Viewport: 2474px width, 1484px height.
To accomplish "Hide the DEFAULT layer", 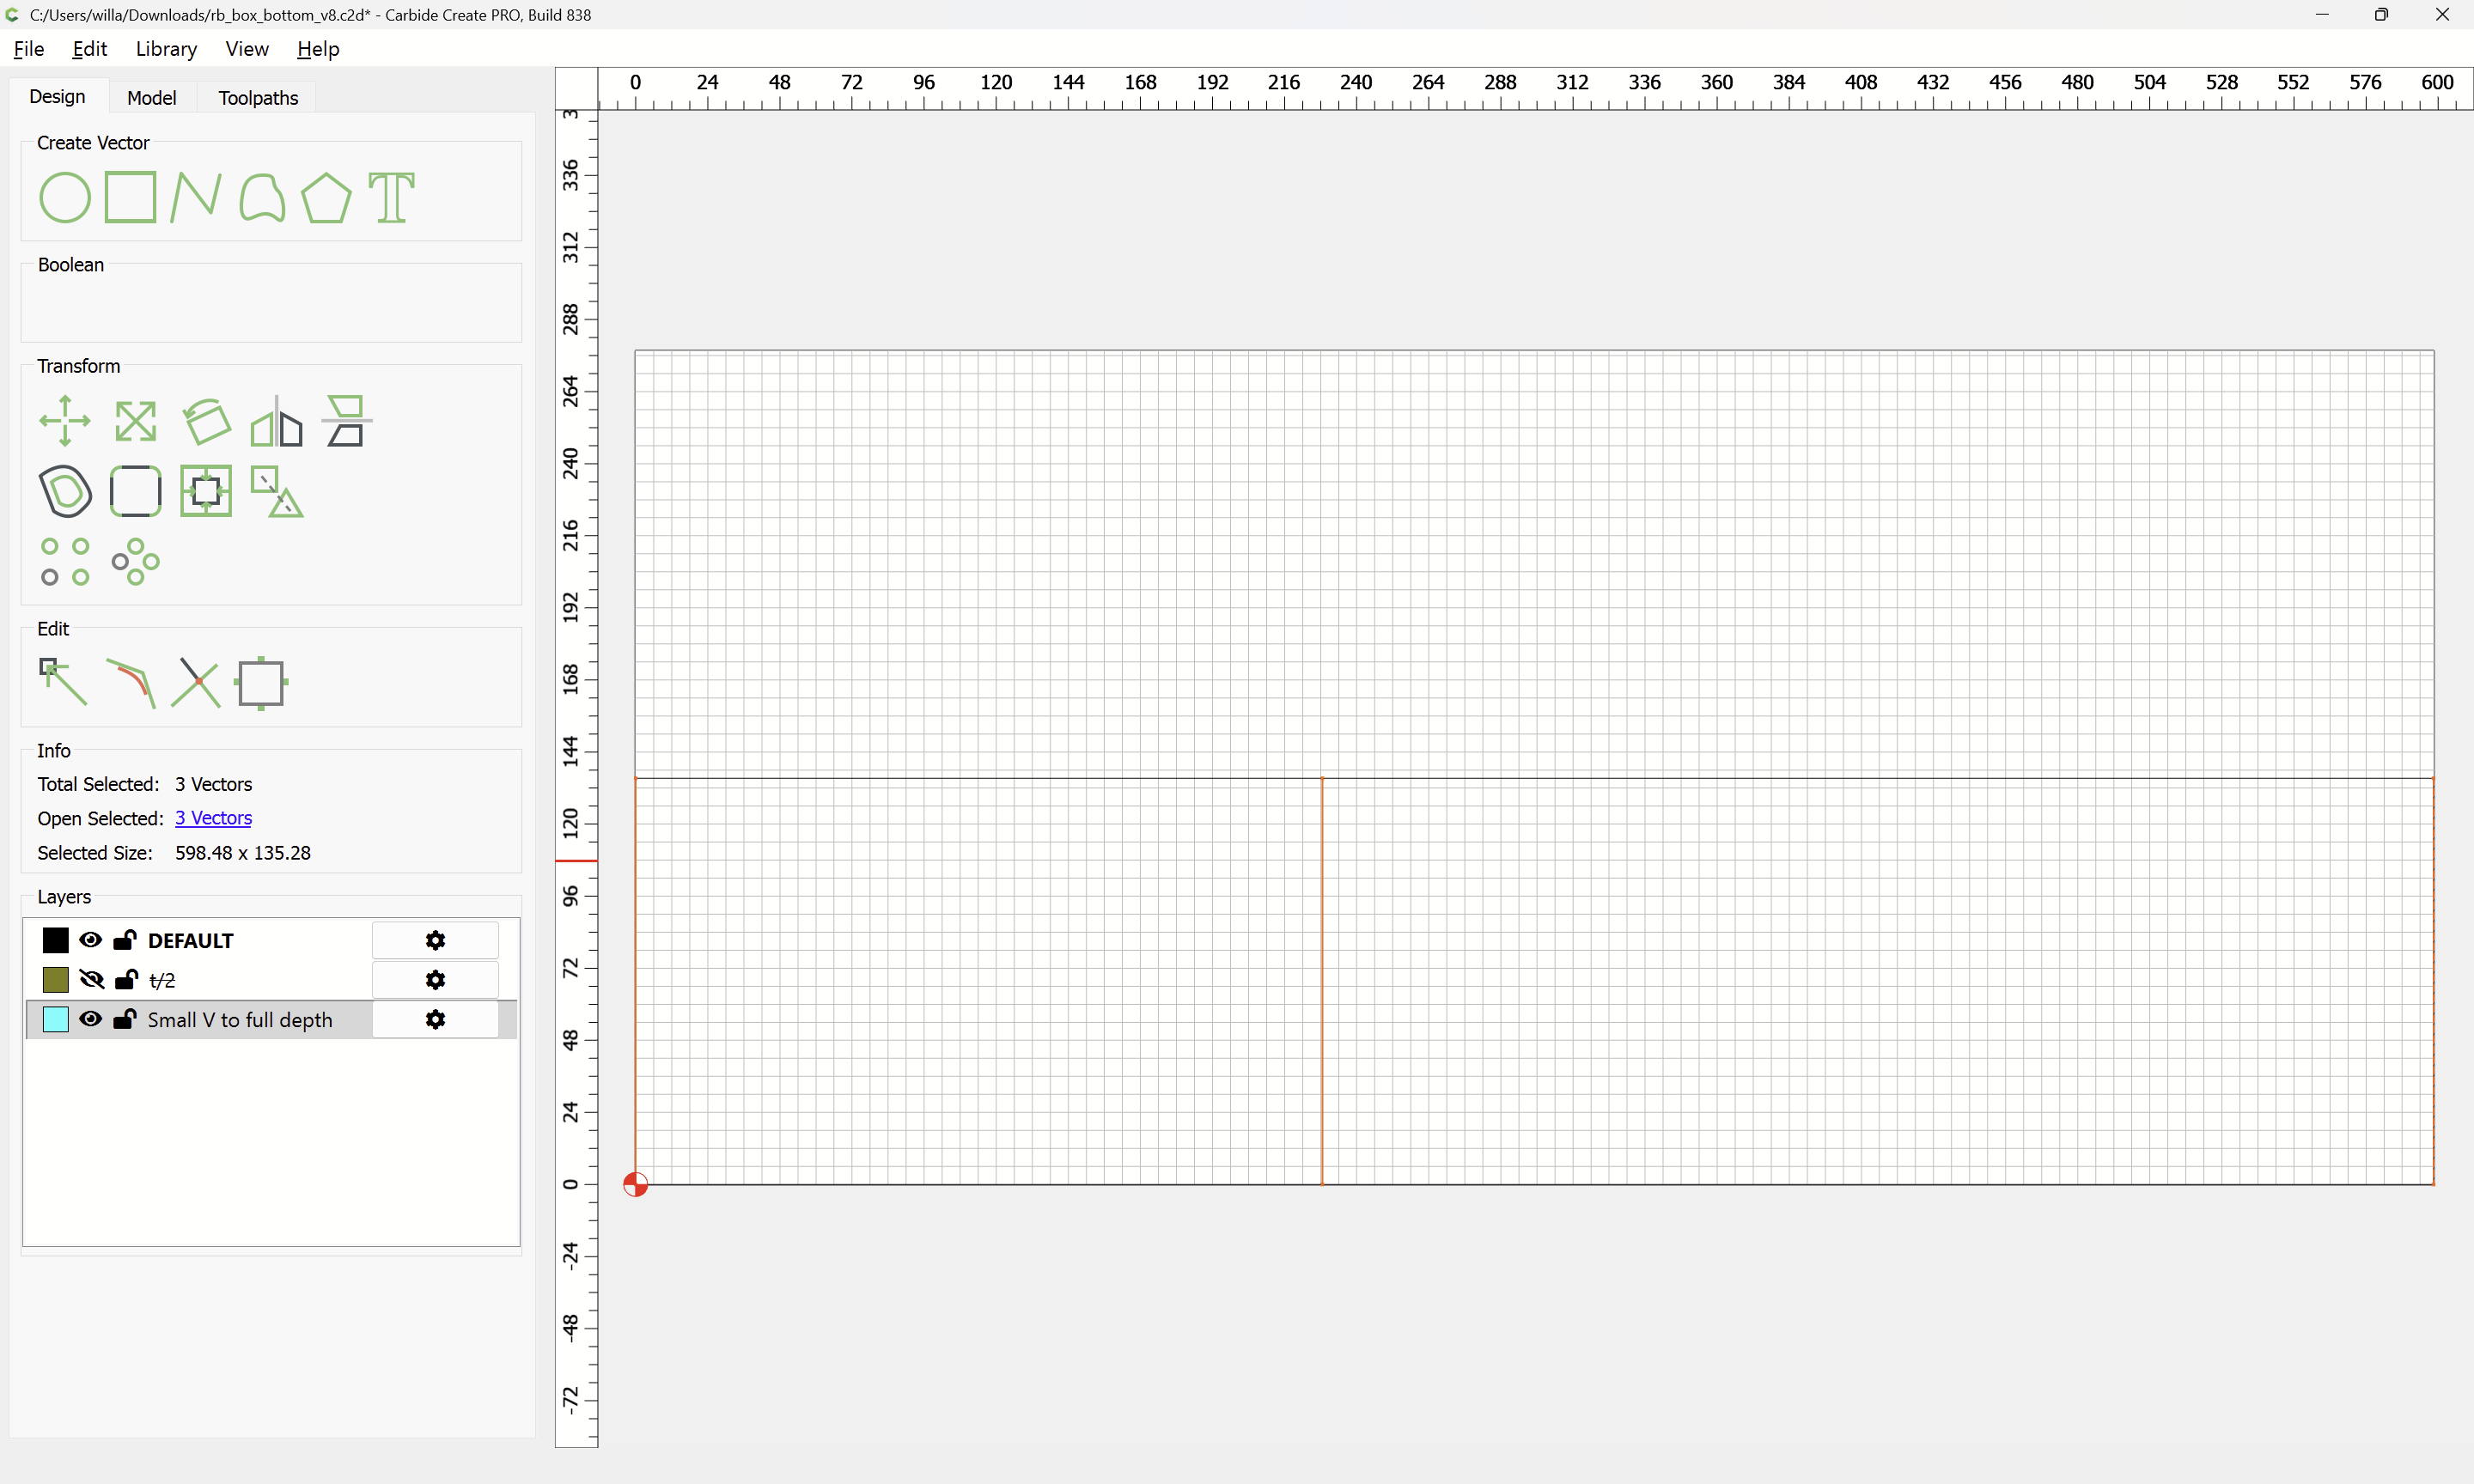I will pyautogui.click(x=91, y=940).
